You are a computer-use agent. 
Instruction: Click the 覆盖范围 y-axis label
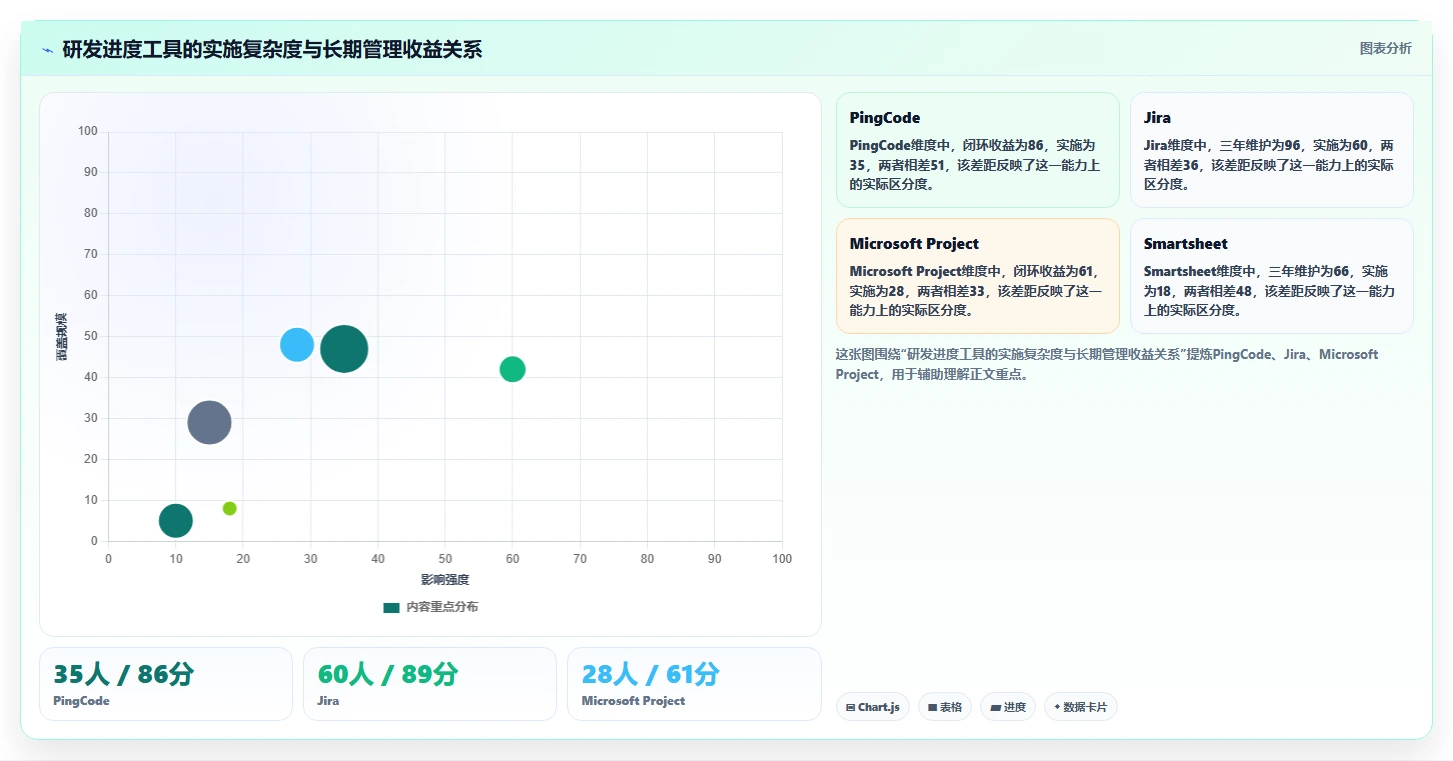(x=62, y=336)
